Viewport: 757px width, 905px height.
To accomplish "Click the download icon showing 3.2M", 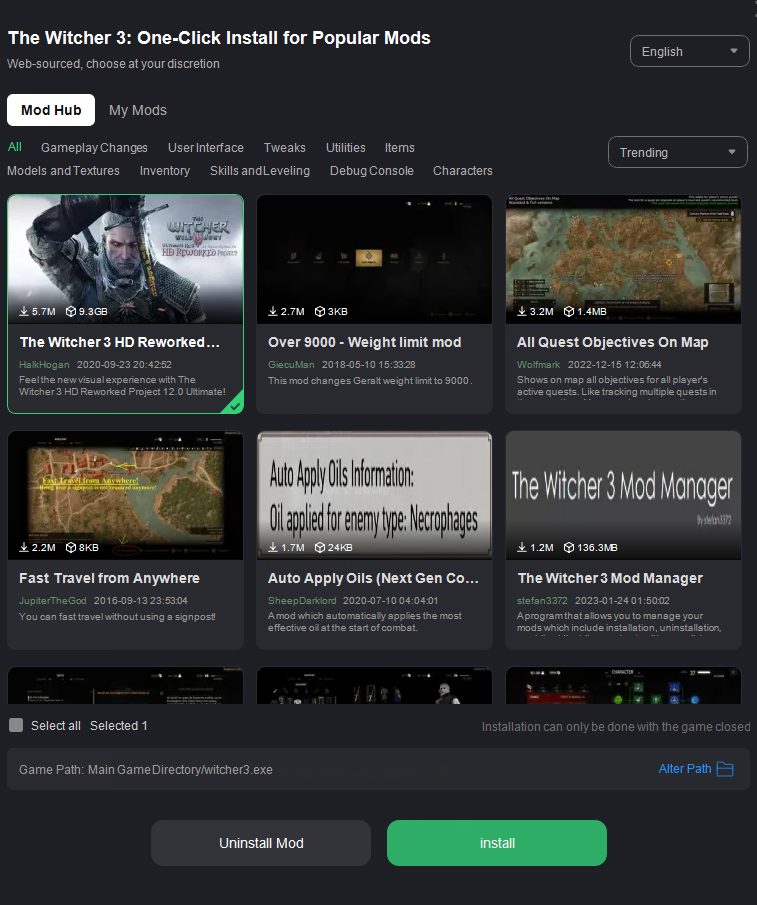I will [522, 311].
